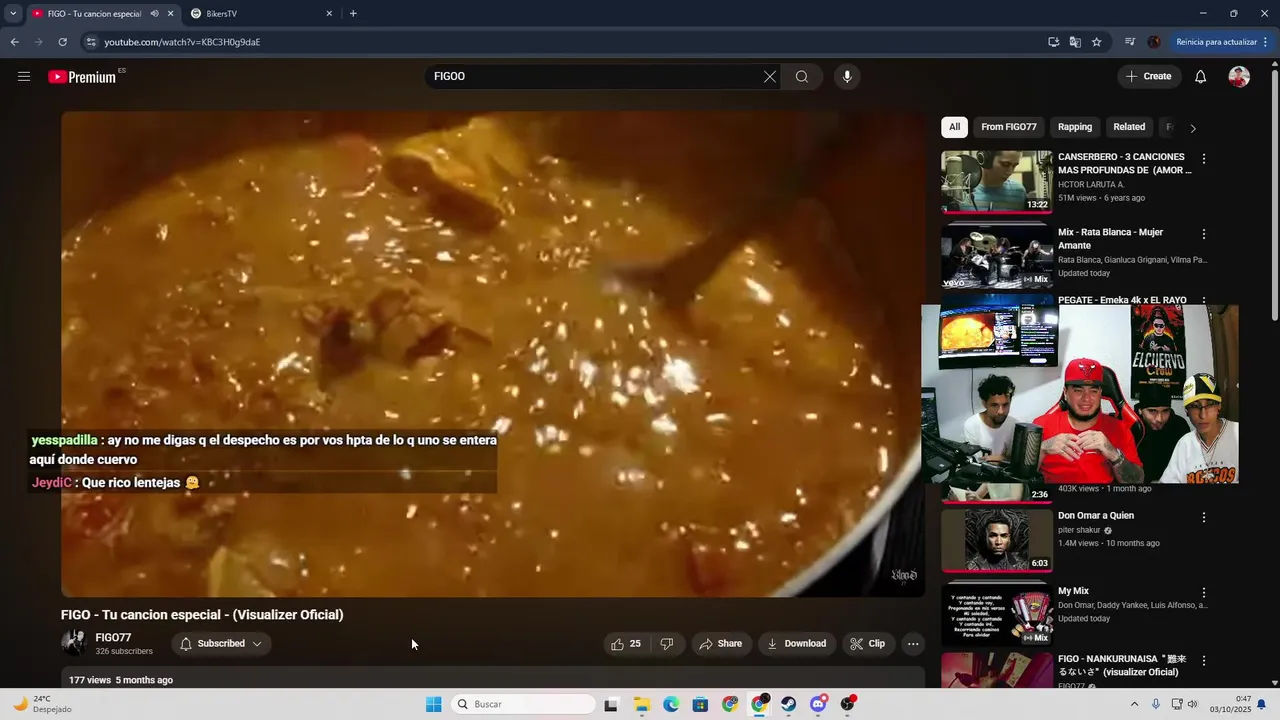The image size is (1280, 720).
Task: Select the Rapping filter chip
Action: coord(1075,127)
